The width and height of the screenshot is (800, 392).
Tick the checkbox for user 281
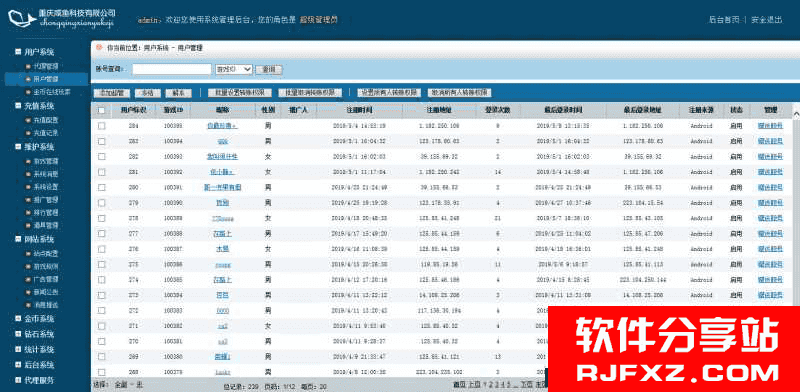coord(102,172)
